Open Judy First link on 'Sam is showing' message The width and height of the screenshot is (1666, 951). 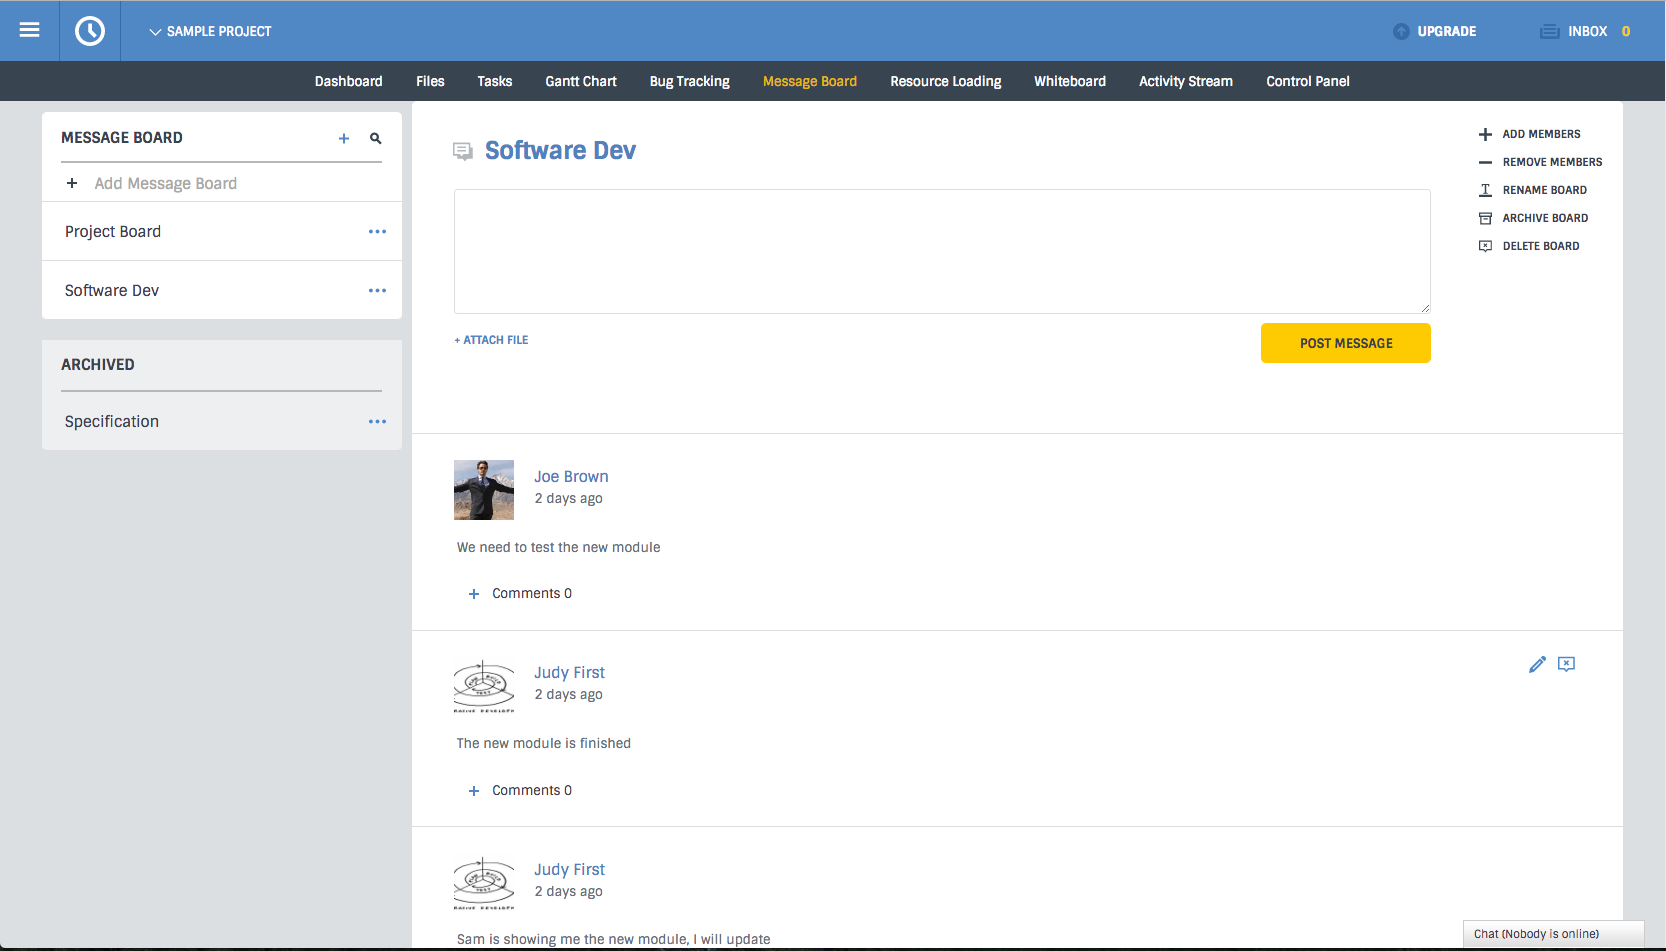tap(569, 870)
